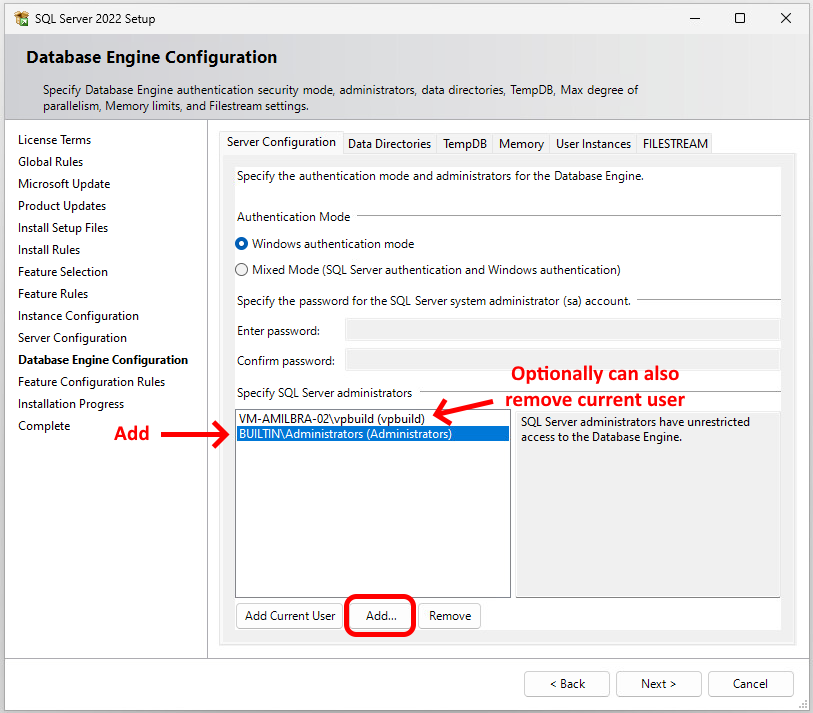Proceed with the Next > button
813x713 pixels.
(x=658, y=684)
